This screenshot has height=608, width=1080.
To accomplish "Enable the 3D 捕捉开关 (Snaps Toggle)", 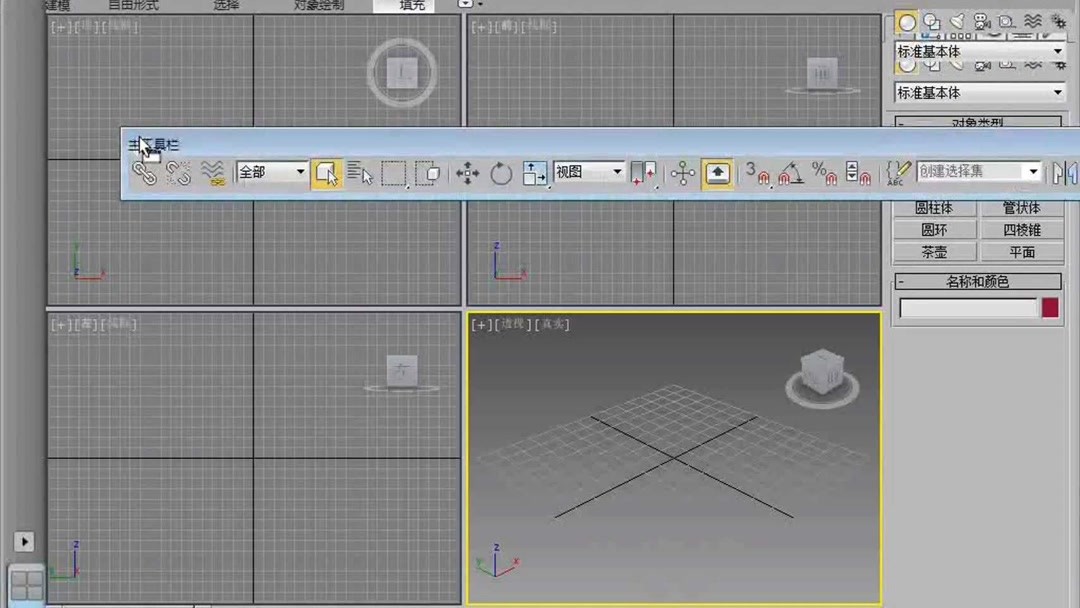I will 761,173.
